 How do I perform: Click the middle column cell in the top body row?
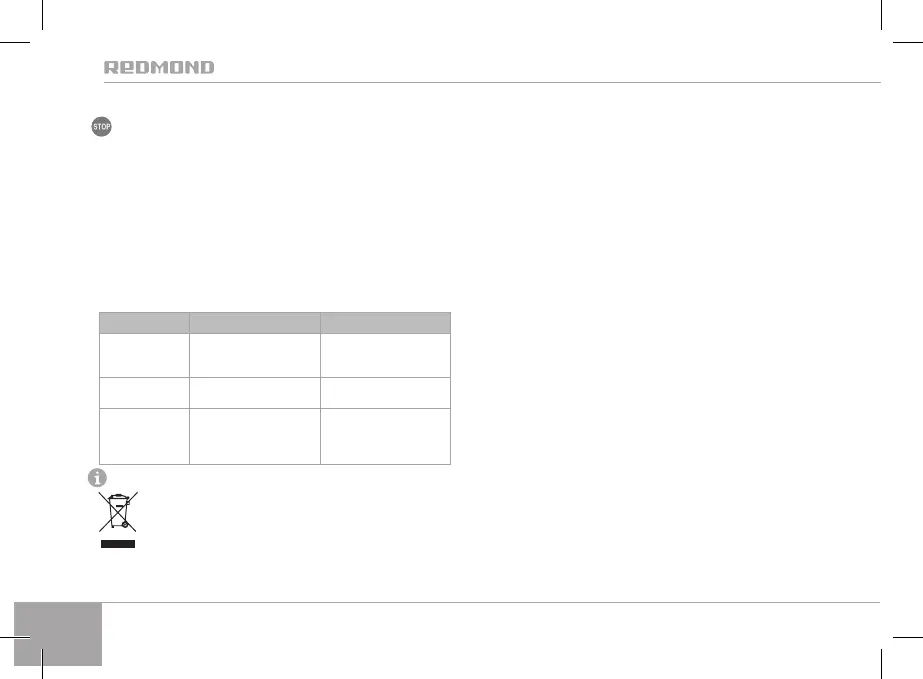pyautogui.click(x=255, y=352)
